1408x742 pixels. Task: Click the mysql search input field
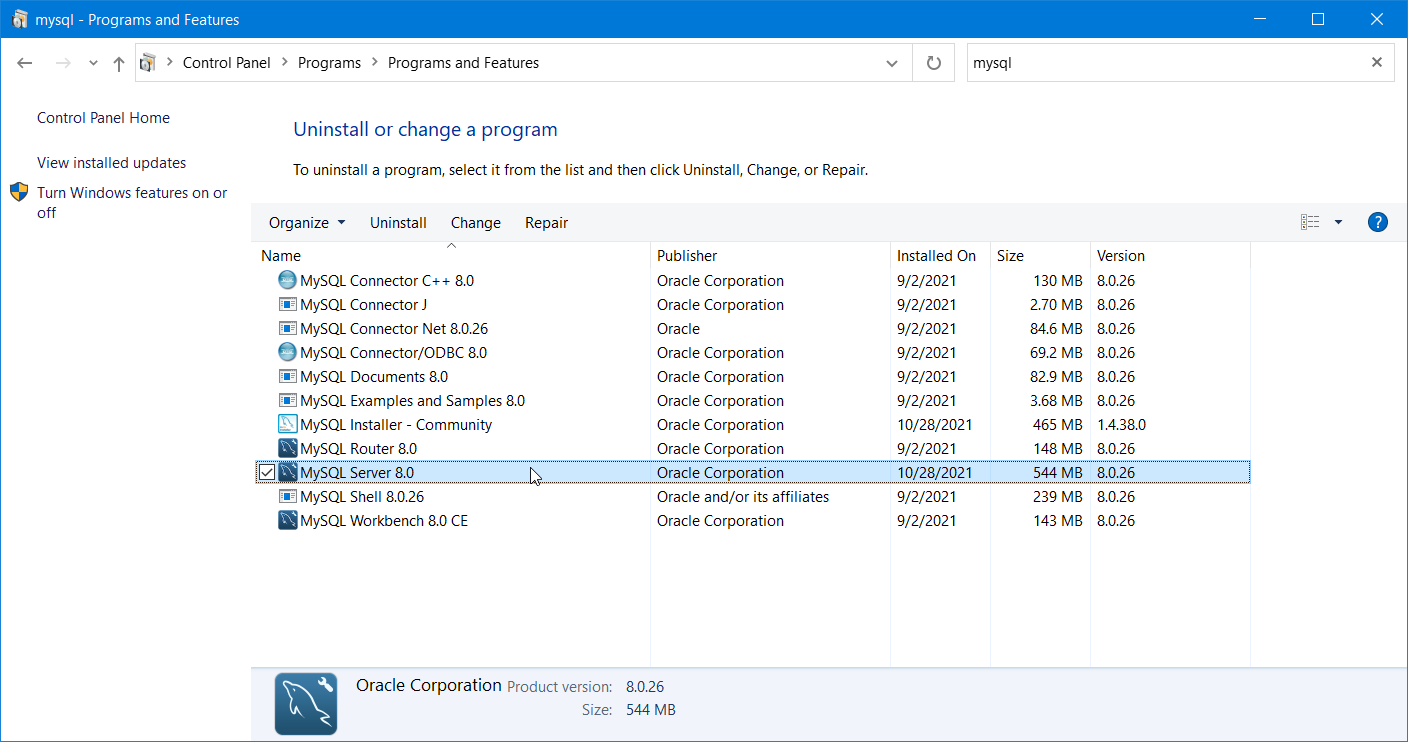pos(1165,62)
